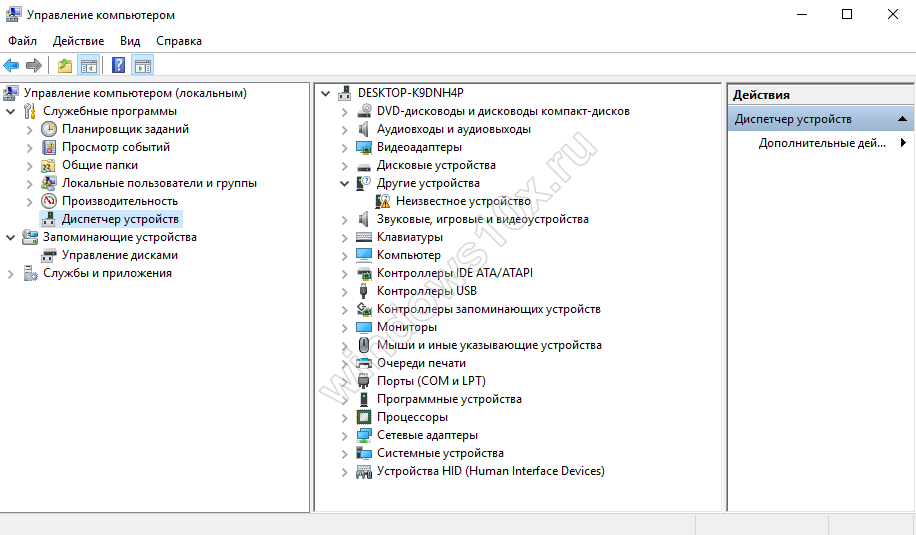This screenshot has height=535, width=916.
Task: Expand the Службы и приложения node
Action: tap(11, 273)
